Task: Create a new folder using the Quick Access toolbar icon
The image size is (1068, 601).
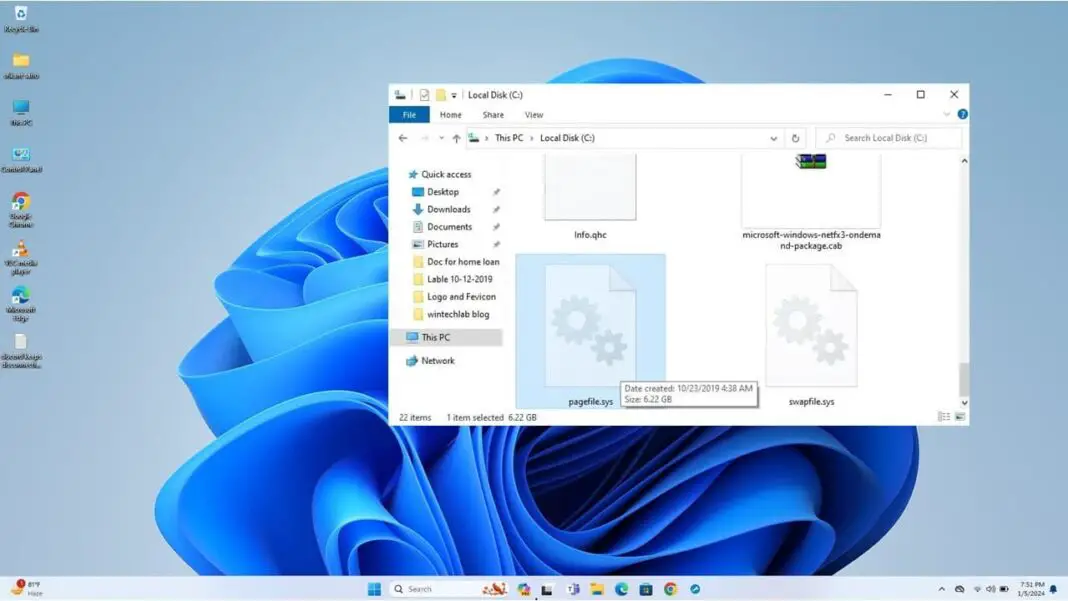Action: coord(441,94)
